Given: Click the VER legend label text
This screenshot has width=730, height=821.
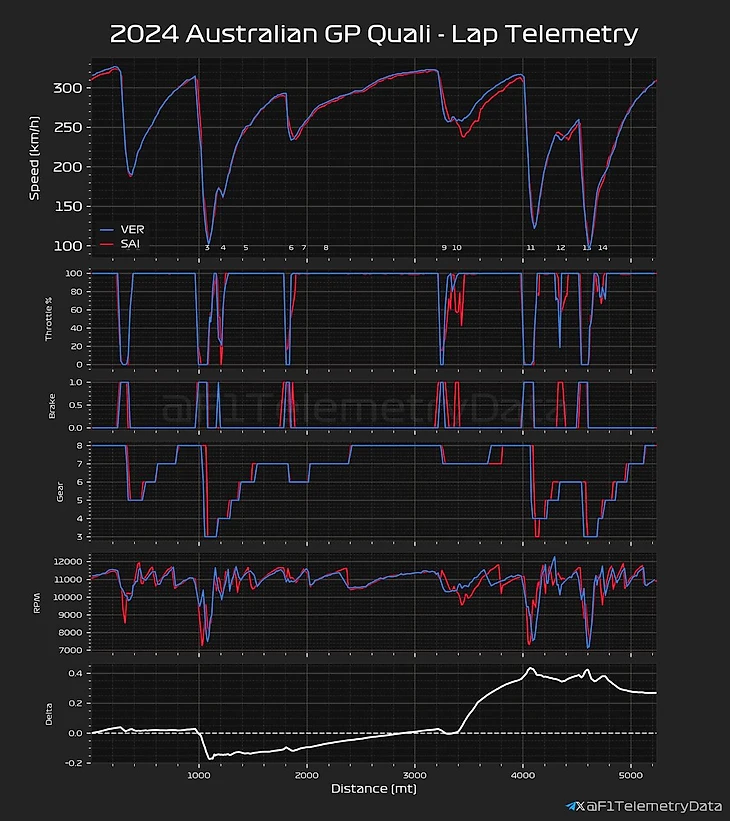Looking at the screenshot, I should [132, 229].
